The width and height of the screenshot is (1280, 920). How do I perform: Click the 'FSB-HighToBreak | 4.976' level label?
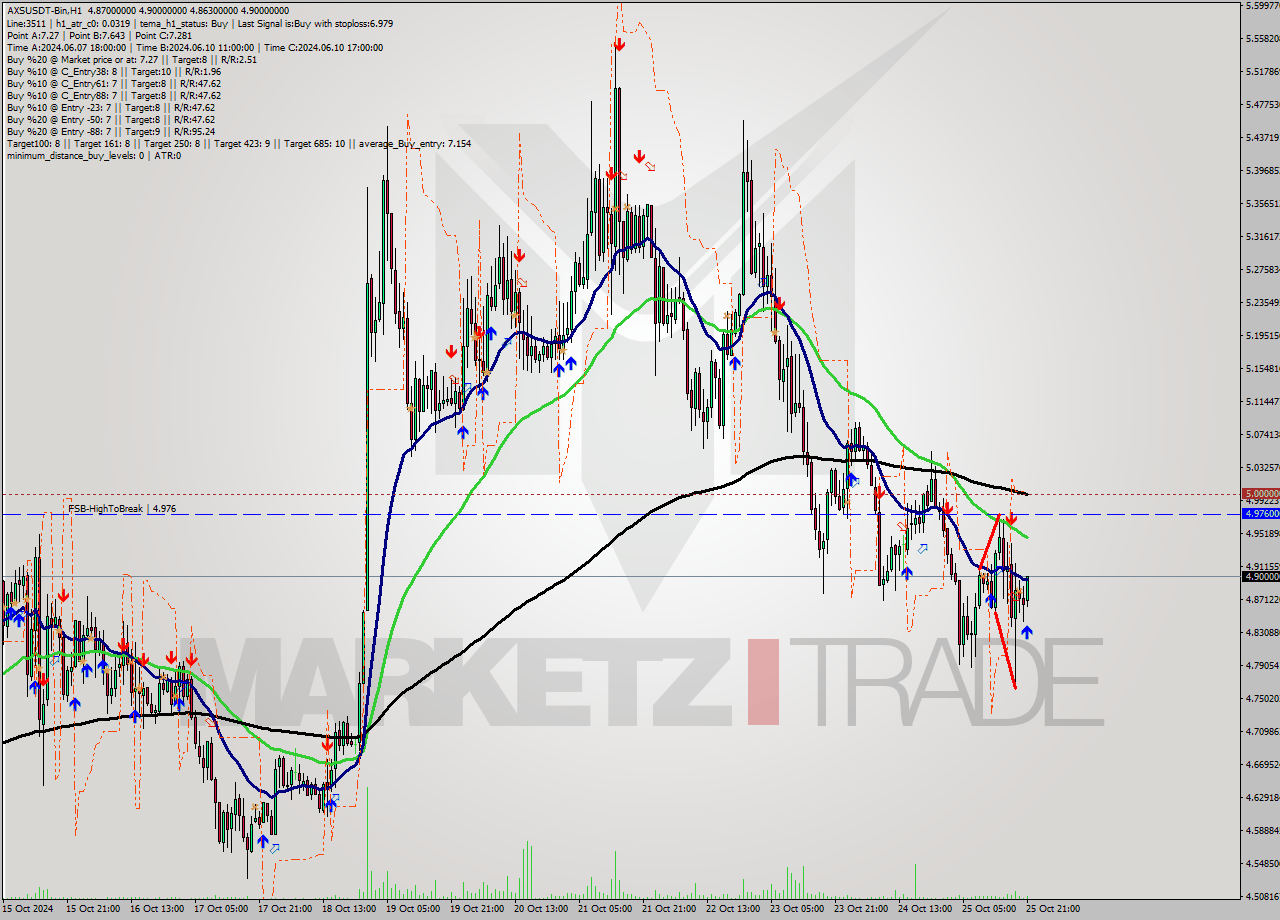122,509
